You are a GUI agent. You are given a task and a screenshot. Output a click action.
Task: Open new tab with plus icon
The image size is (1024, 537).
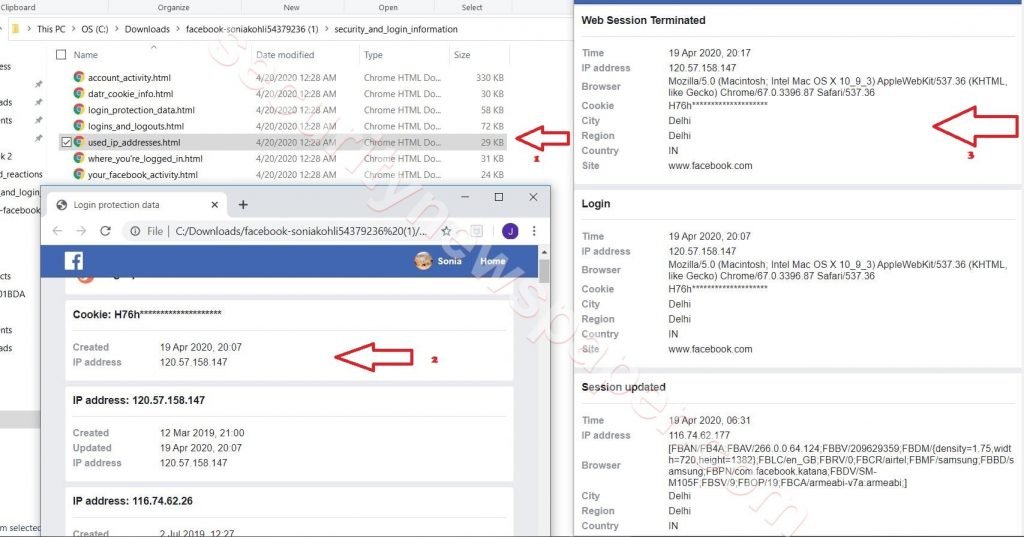pos(243,205)
